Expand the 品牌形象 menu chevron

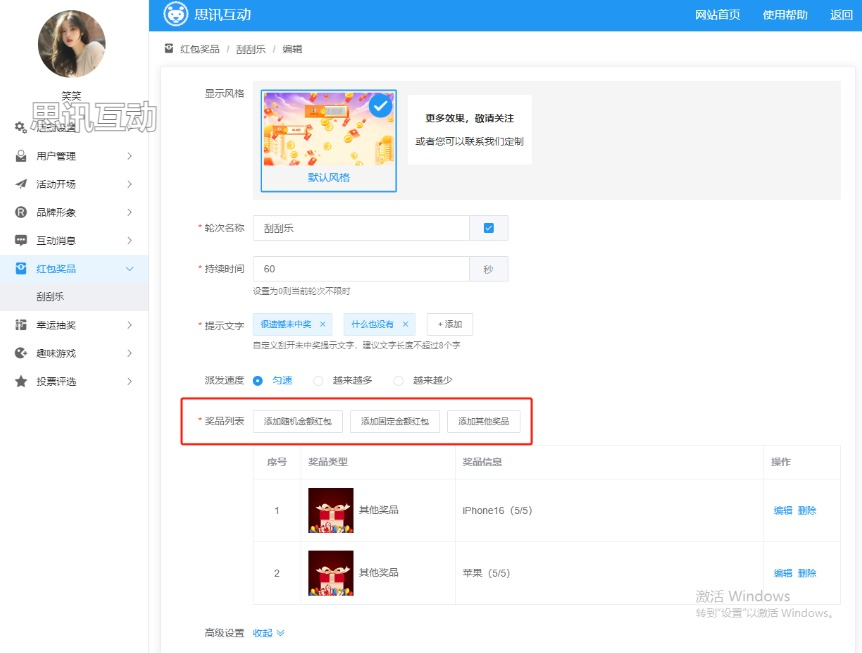click(130, 212)
